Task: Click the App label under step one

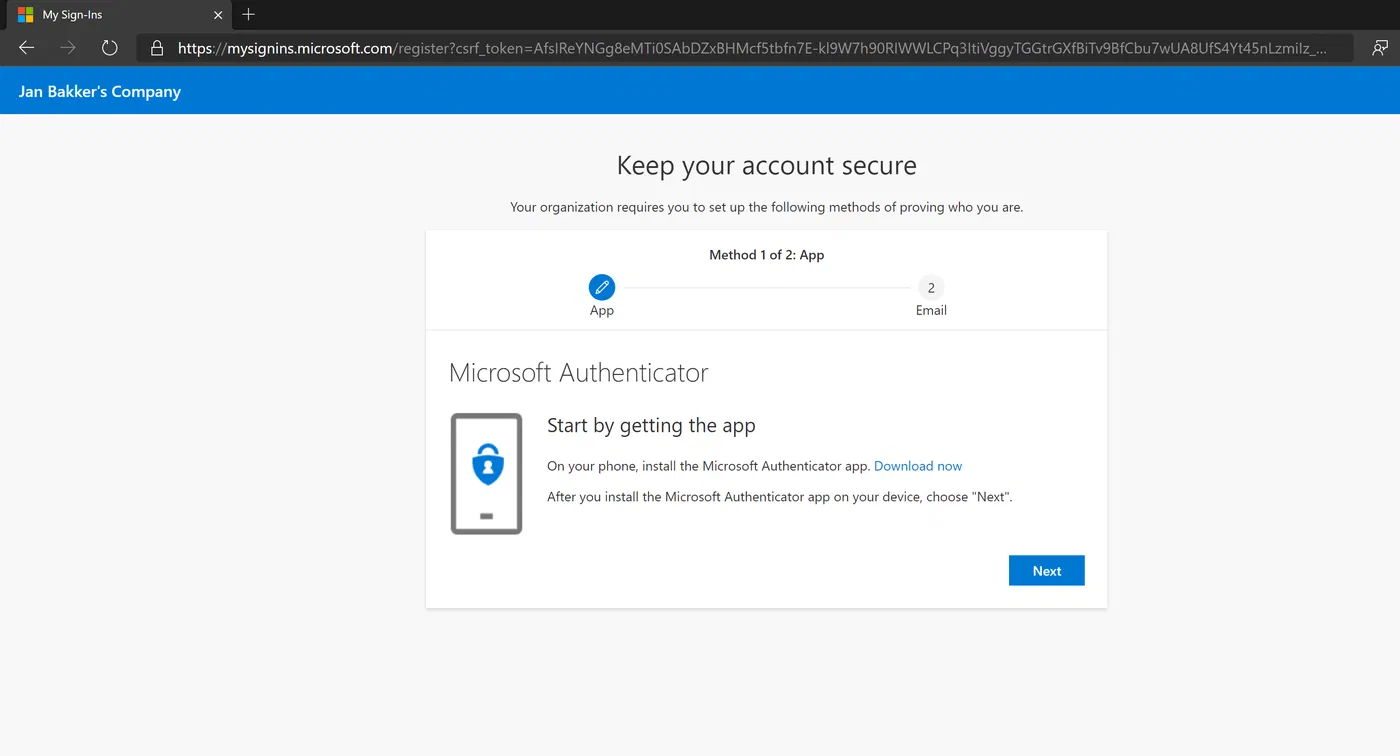Action: [602, 311]
